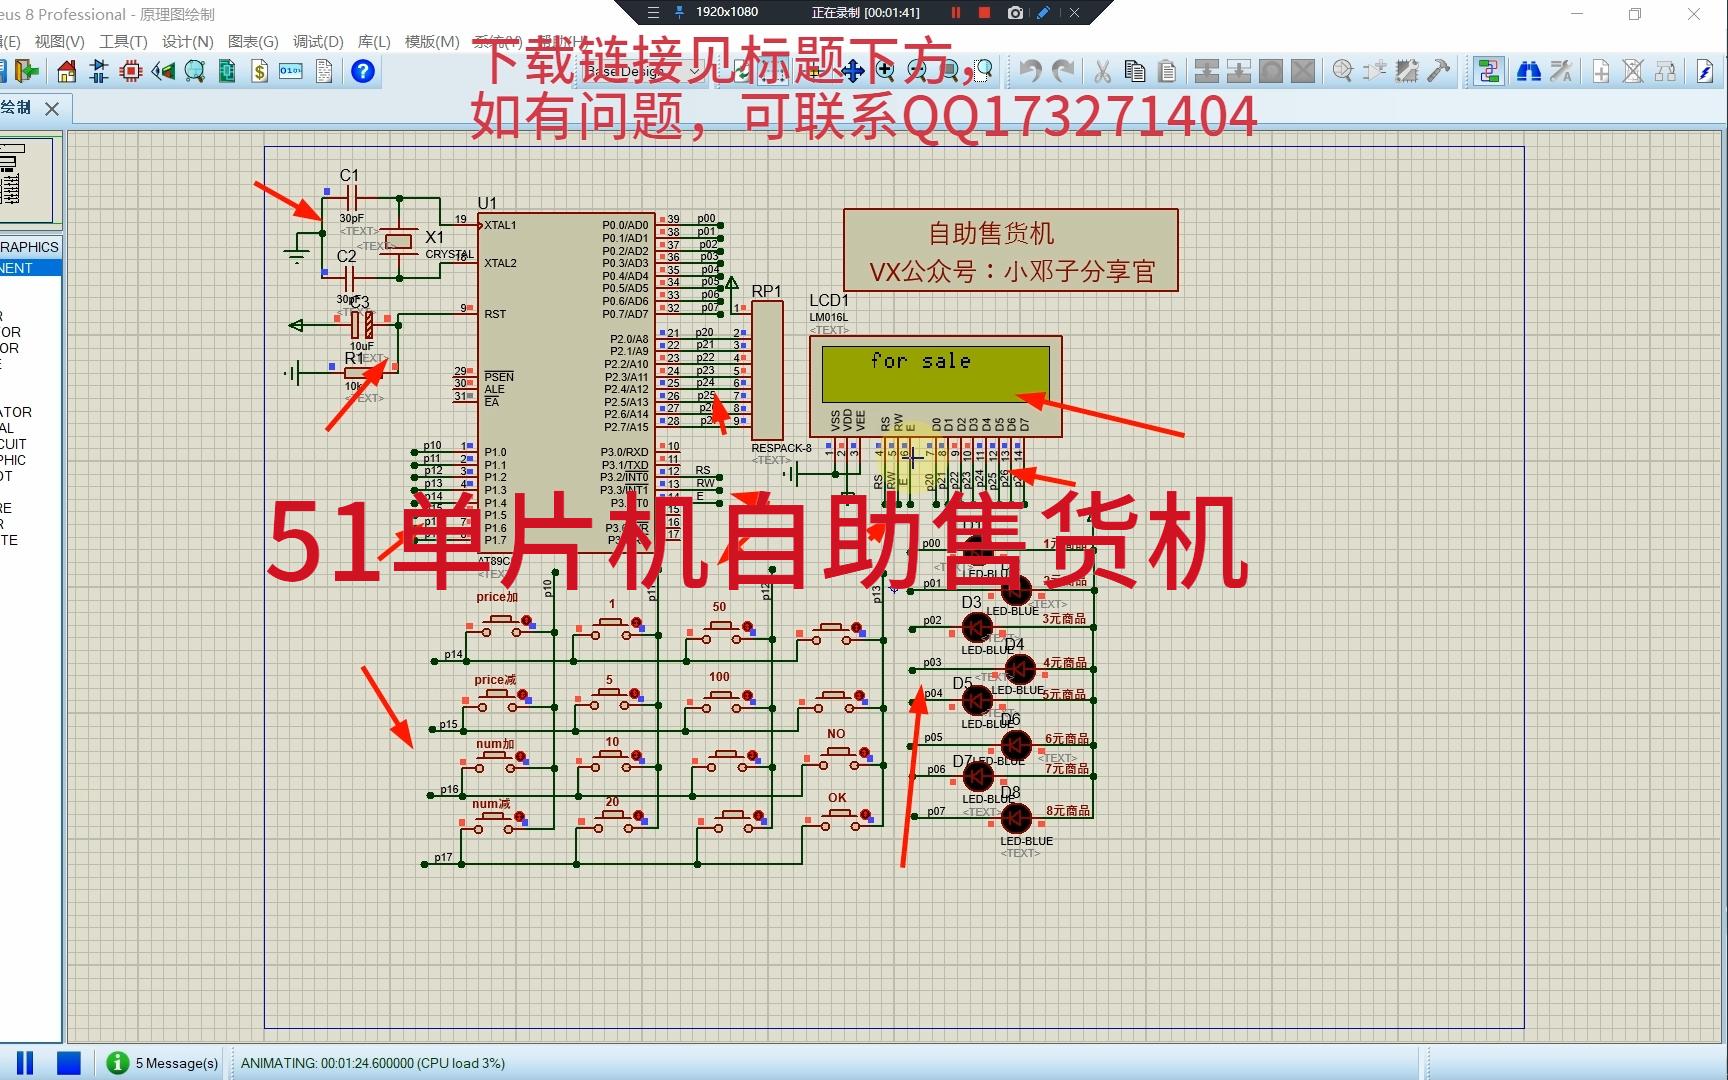This screenshot has height=1080, width=1728.
Task: Toggle latch dot on price加 button
Action: [526, 621]
